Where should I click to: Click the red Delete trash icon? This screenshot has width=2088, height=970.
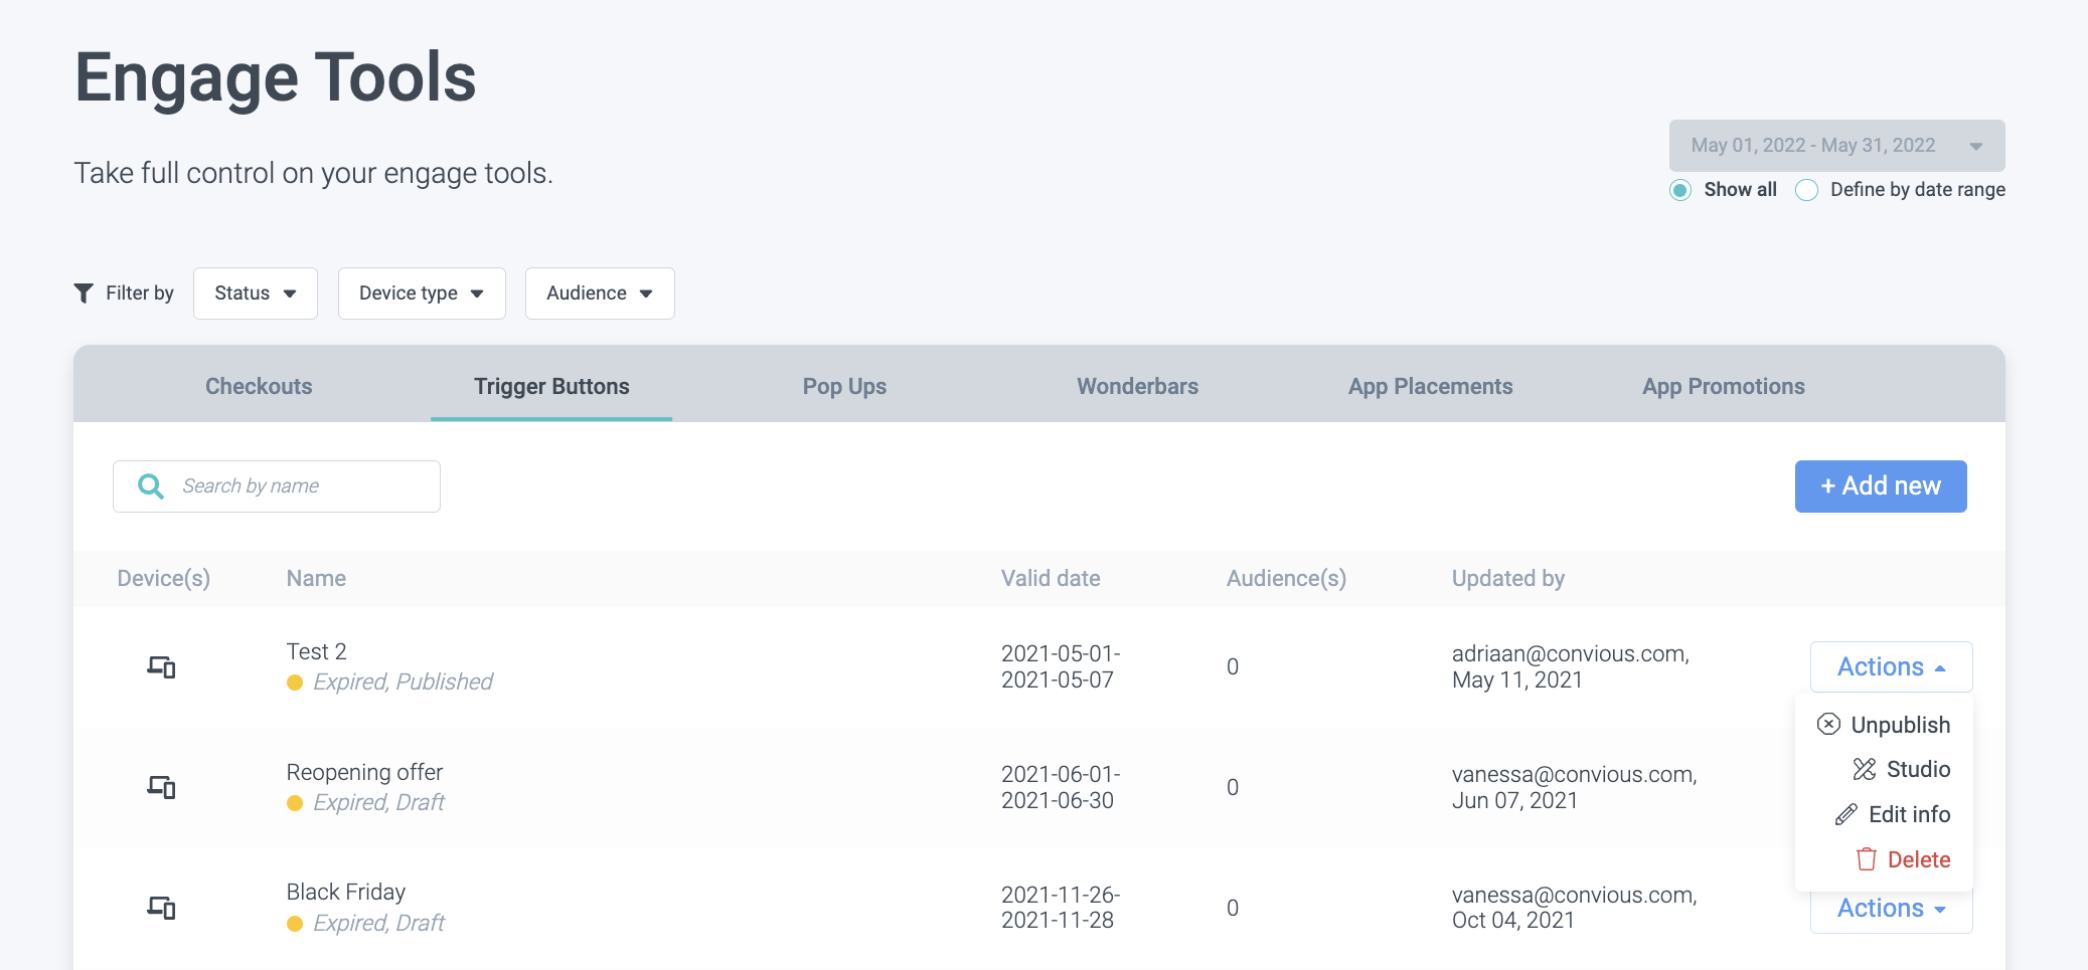click(1866, 859)
